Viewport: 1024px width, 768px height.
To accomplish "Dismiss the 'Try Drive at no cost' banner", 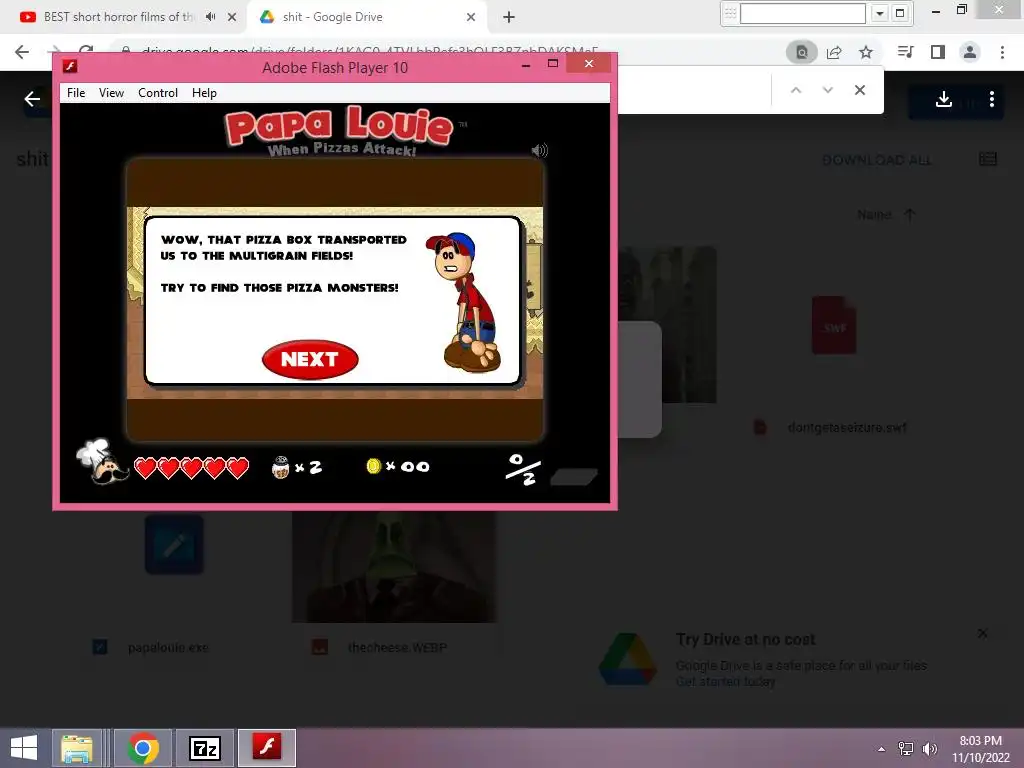I will pos(982,633).
